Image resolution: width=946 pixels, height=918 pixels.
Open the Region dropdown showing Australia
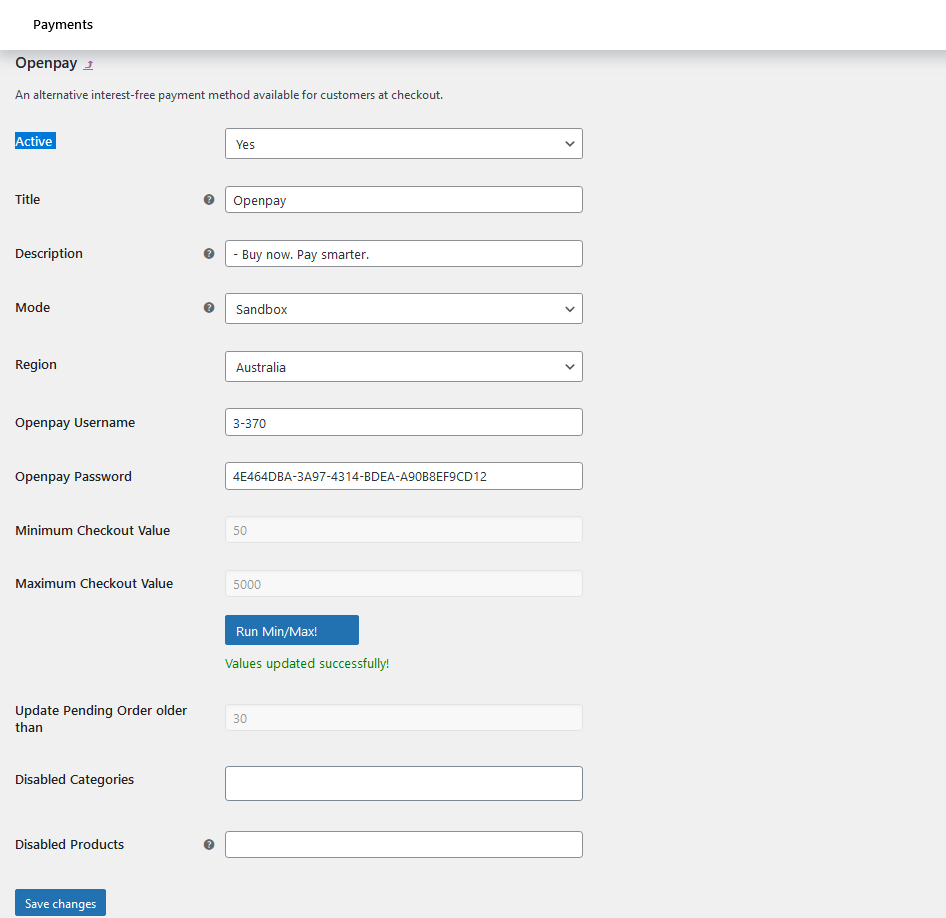(403, 367)
